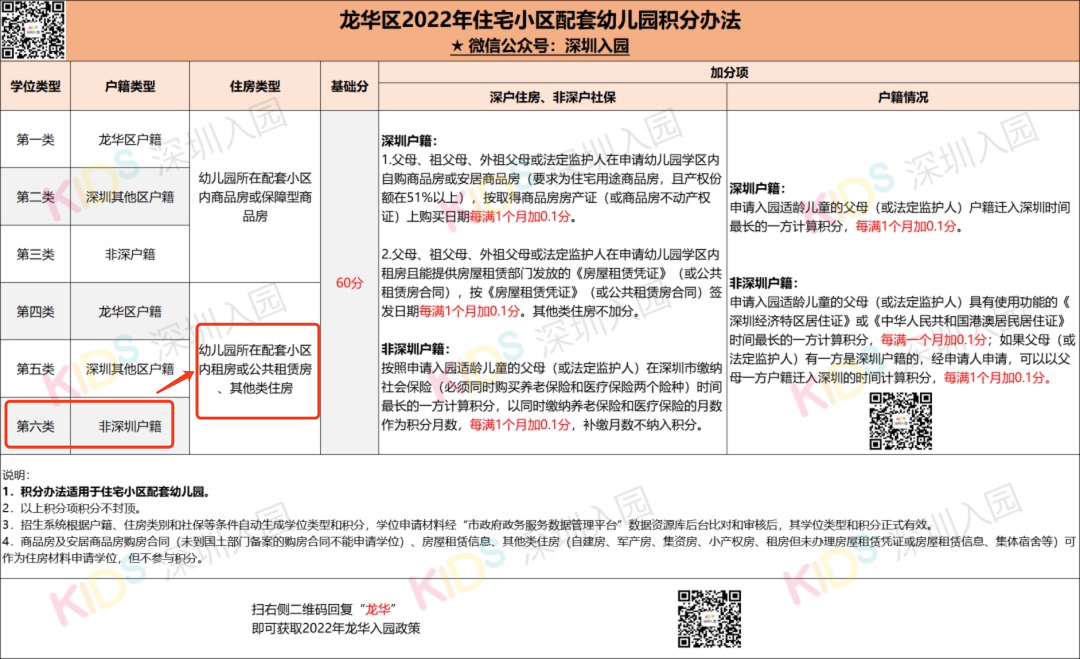Image resolution: width=1080 pixels, height=659 pixels.
Task: Click the subtitle ★ 微信公众号：深圳入园
Action: [540, 46]
